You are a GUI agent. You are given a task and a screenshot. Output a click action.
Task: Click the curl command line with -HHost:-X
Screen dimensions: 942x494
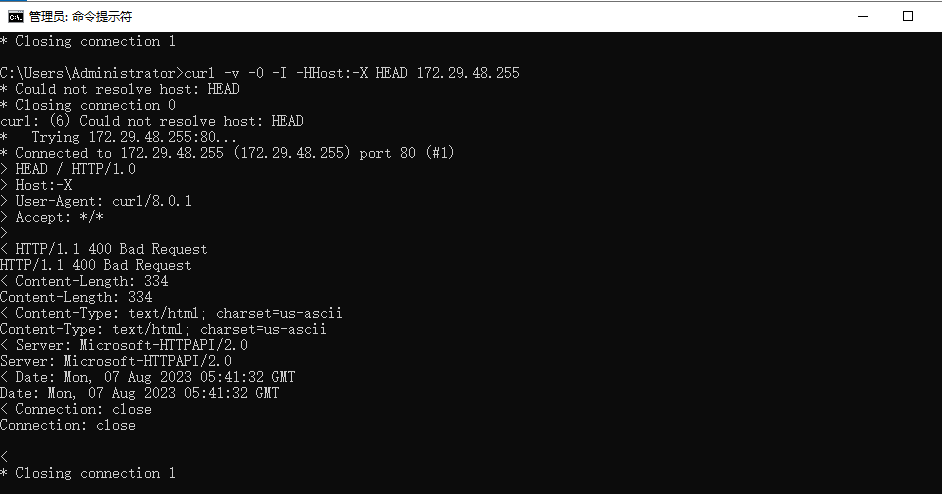coord(260,73)
